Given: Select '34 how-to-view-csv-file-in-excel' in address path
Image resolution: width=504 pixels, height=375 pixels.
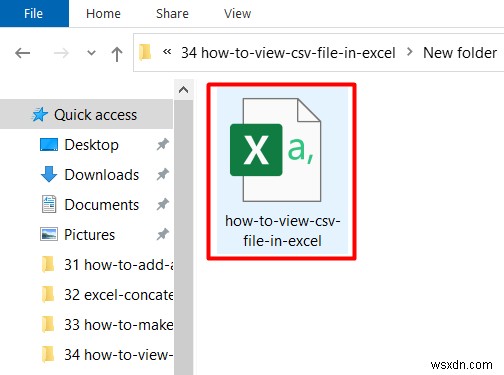Looking at the screenshot, I should click(x=288, y=53).
